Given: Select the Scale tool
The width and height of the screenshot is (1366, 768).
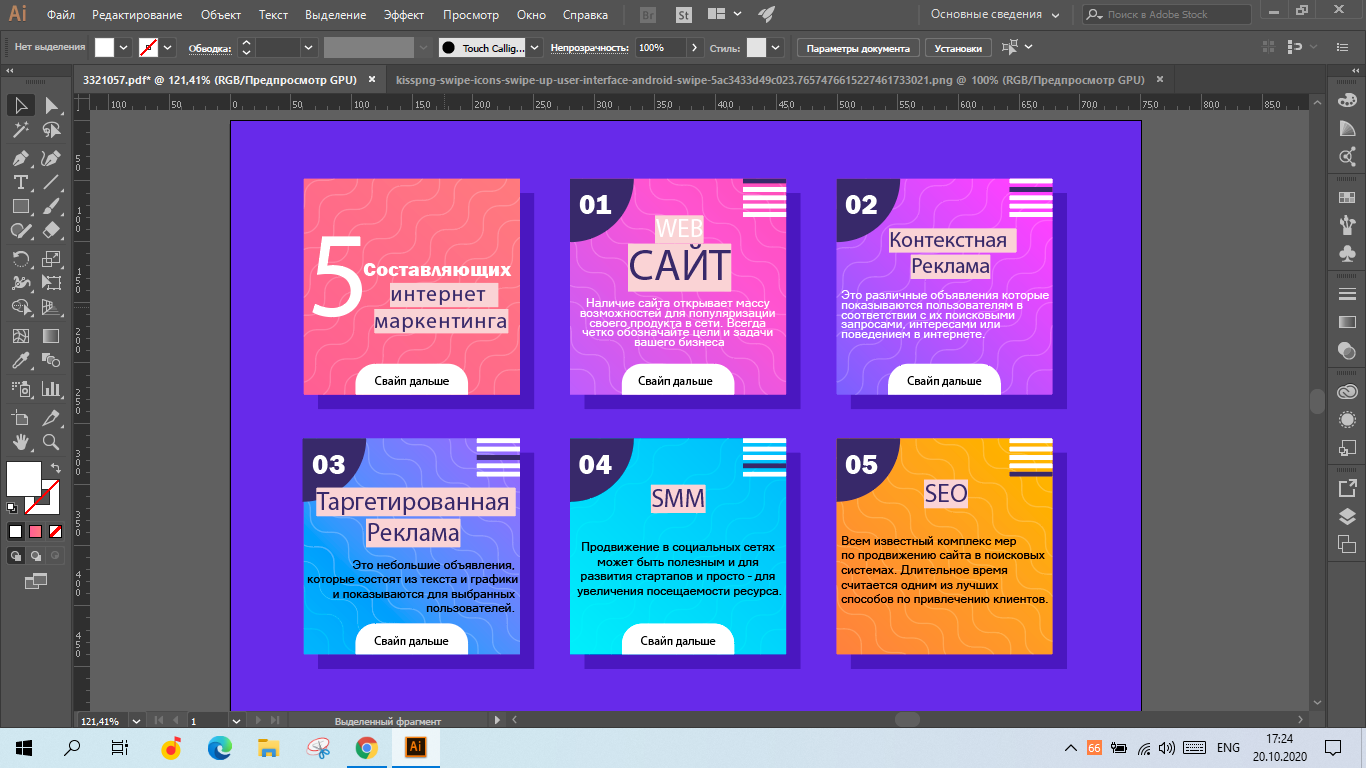Looking at the screenshot, I should pos(51,259).
